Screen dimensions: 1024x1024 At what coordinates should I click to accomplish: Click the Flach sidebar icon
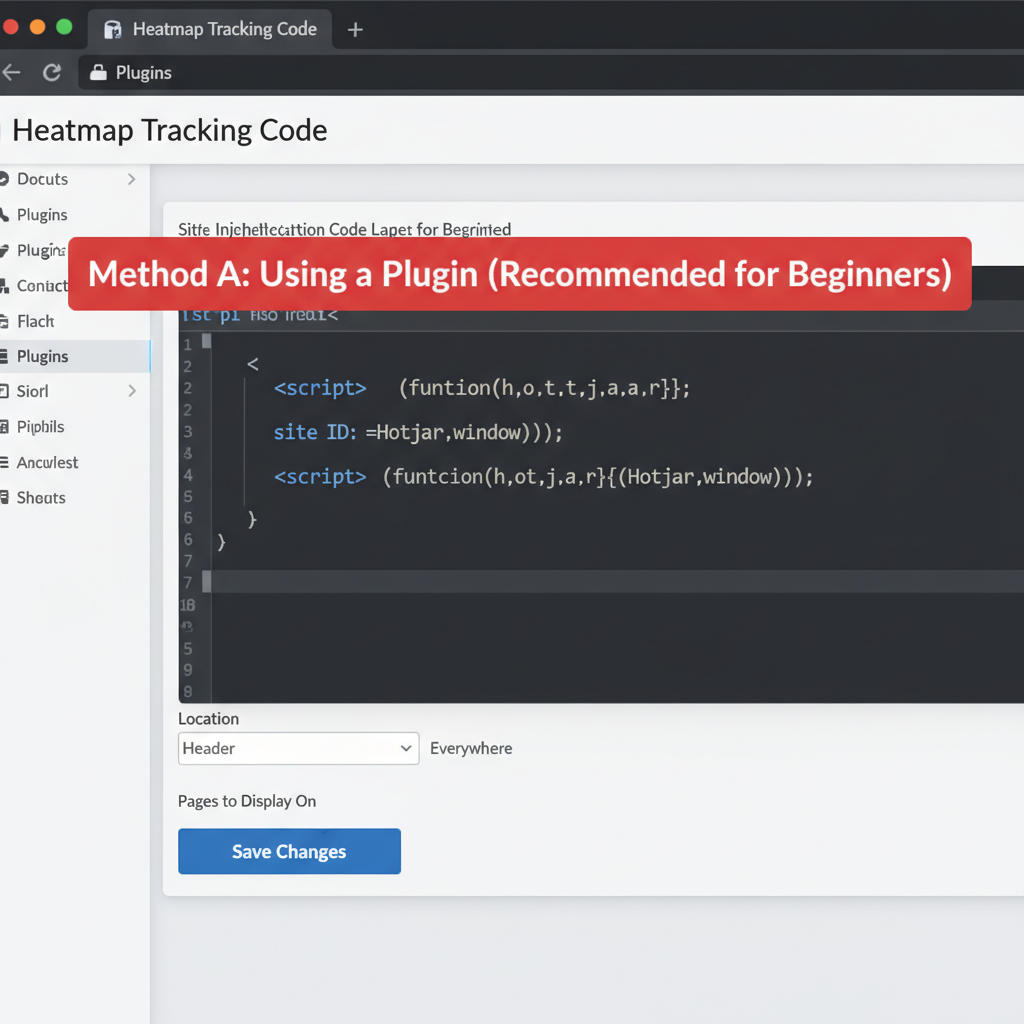pyautogui.click(x=4, y=321)
